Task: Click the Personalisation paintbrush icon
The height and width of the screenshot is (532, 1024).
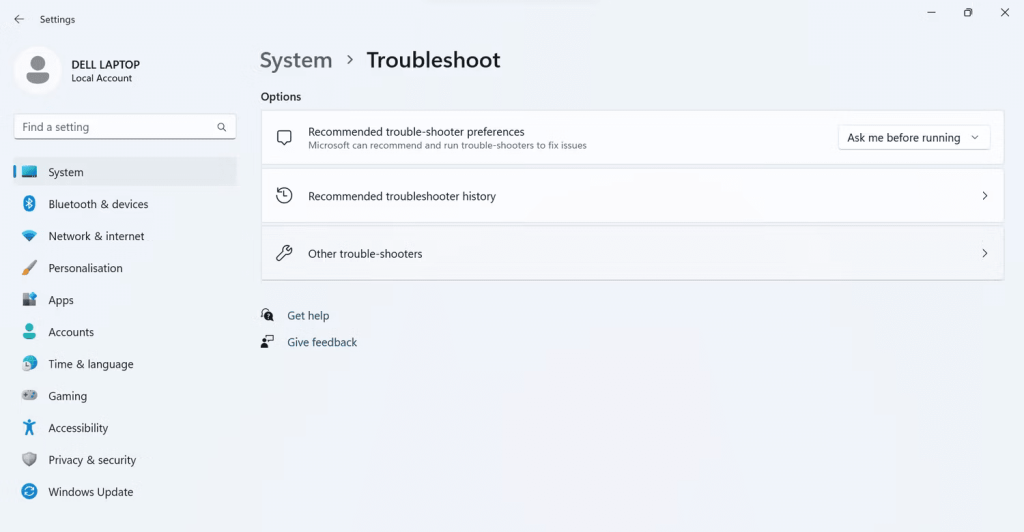Action: coord(29,268)
